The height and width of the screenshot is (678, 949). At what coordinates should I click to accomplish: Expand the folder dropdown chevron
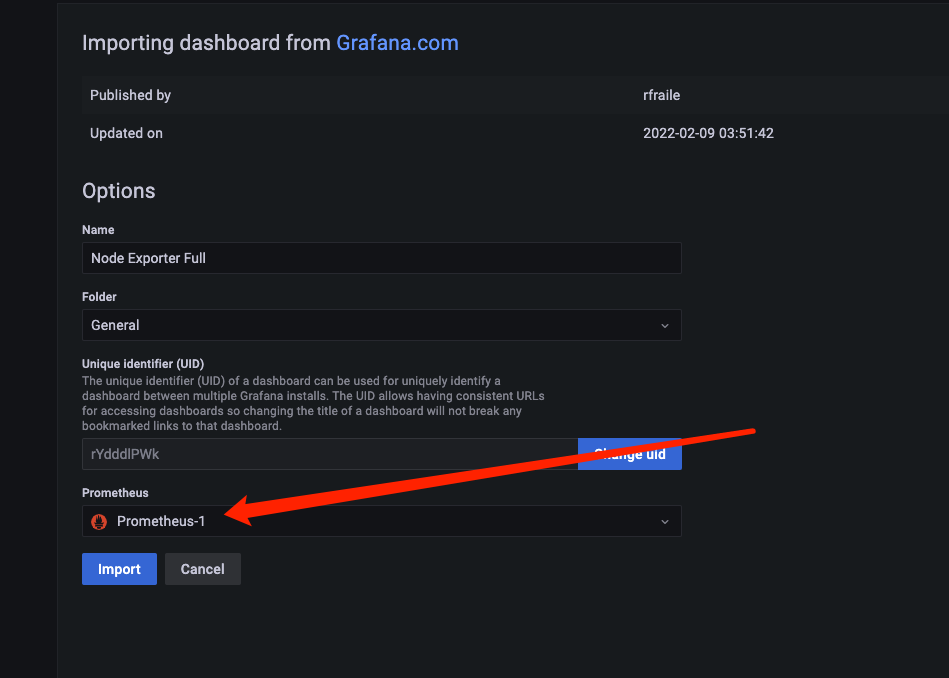click(665, 326)
